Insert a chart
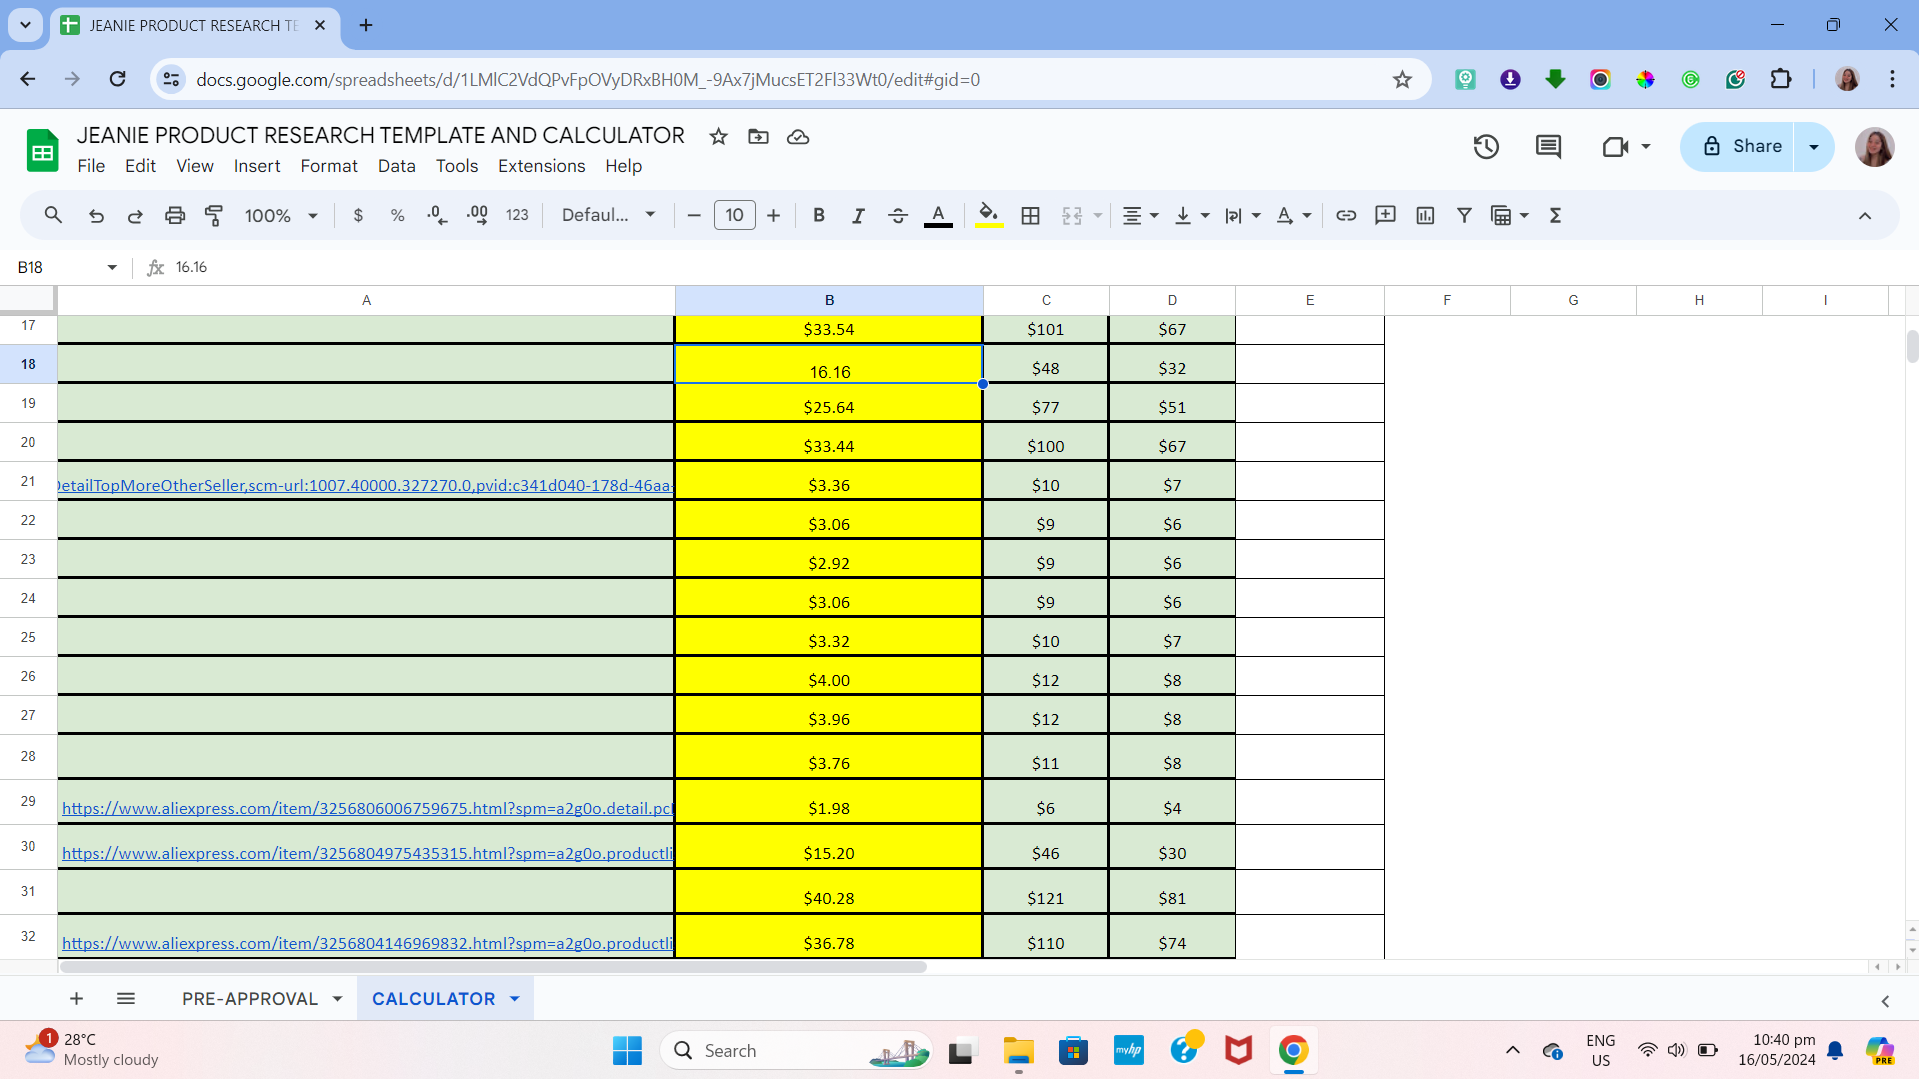The image size is (1919, 1079). (1425, 215)
